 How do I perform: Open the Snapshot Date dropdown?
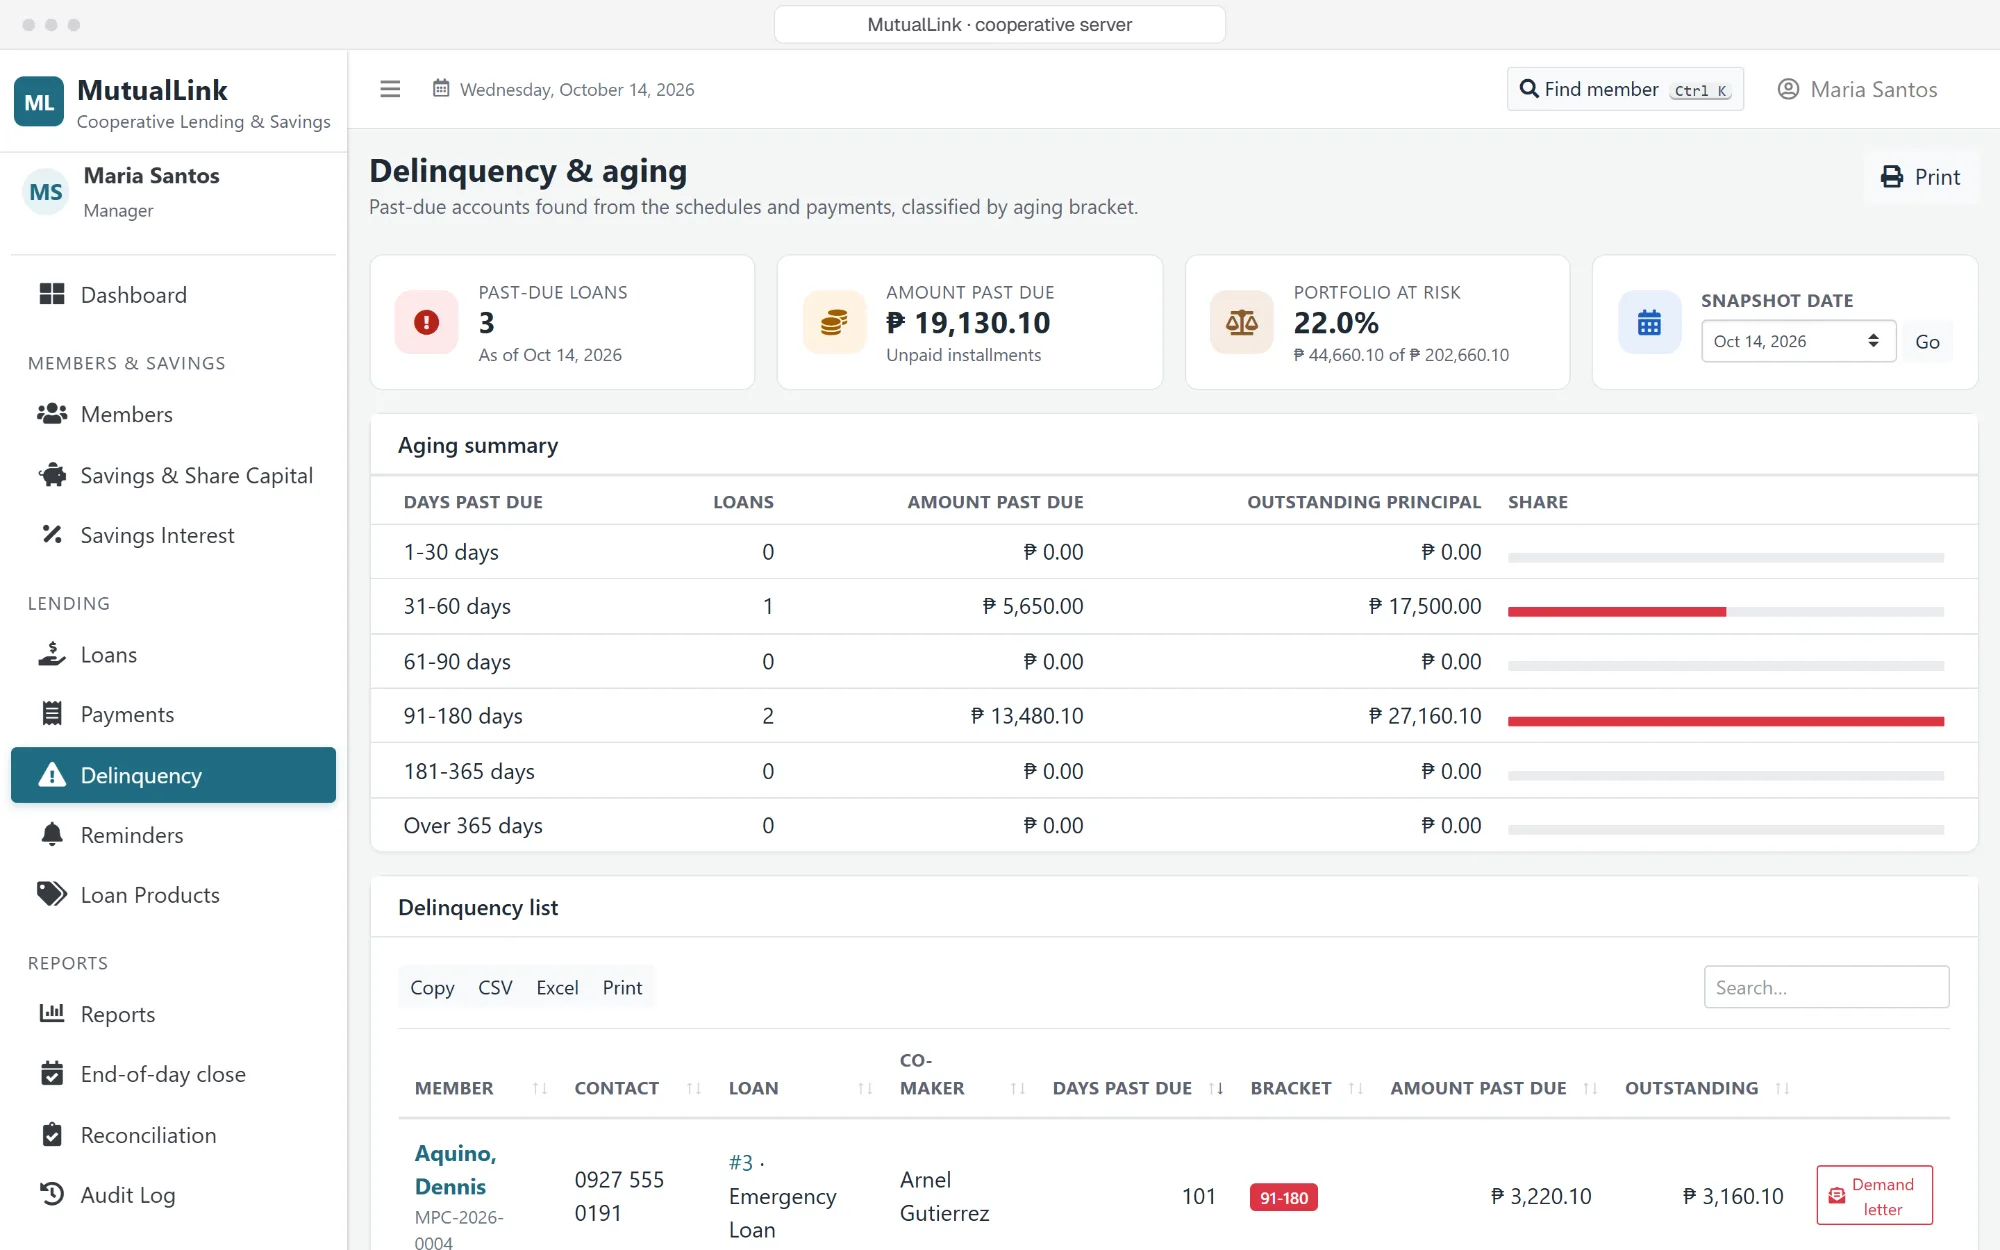pyautogui.click(x=1799, y=341)
